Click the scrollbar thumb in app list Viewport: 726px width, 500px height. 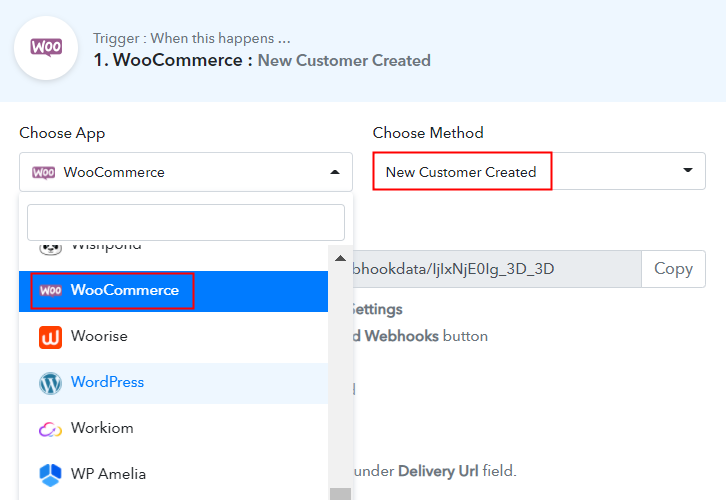(340, 494)
